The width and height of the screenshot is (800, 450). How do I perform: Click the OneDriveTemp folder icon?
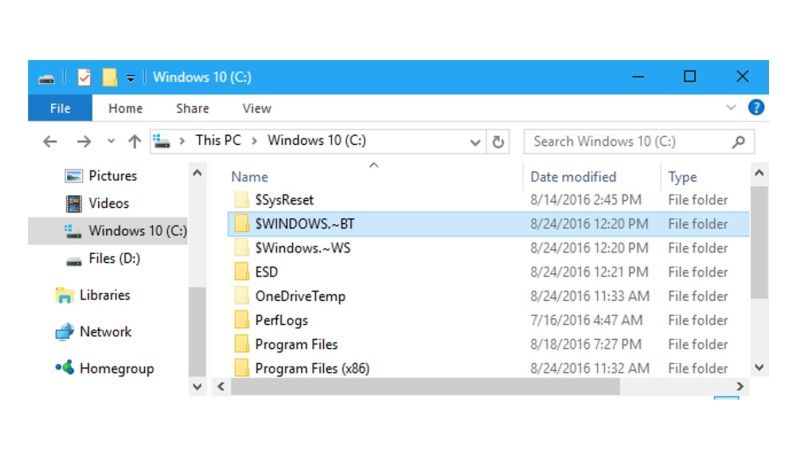[x=241, y=296]
